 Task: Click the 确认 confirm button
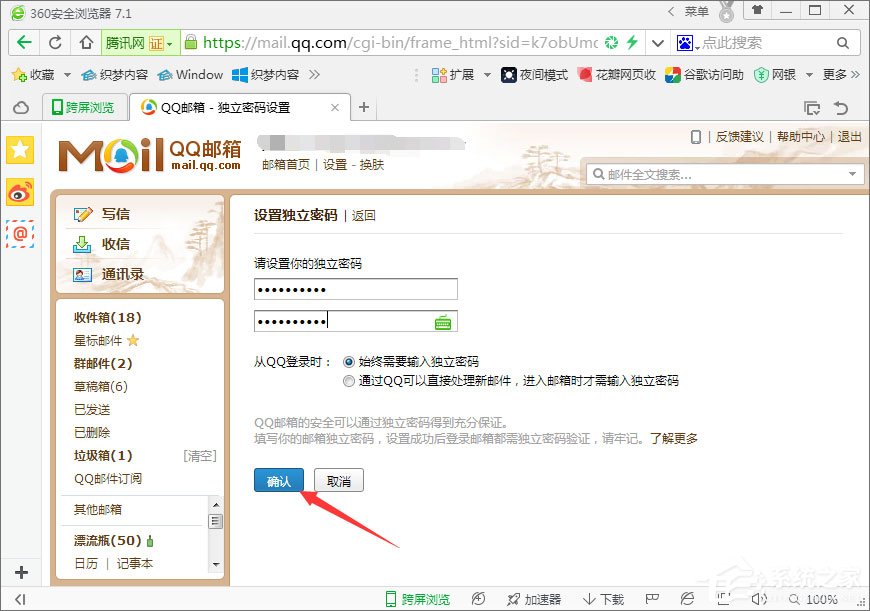point(278,479)
